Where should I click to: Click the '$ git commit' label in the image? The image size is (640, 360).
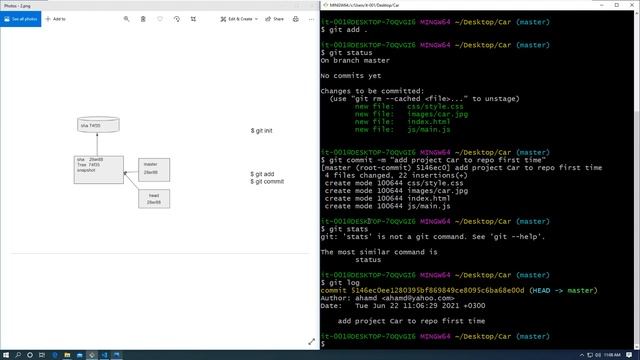(x=267, y=181)
